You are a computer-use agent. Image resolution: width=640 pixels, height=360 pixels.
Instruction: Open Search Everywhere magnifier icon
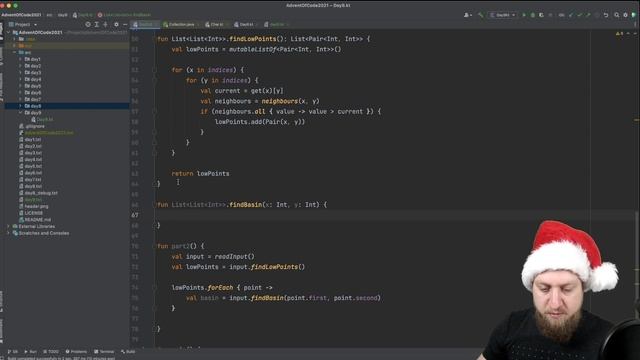tap(617, 15)
